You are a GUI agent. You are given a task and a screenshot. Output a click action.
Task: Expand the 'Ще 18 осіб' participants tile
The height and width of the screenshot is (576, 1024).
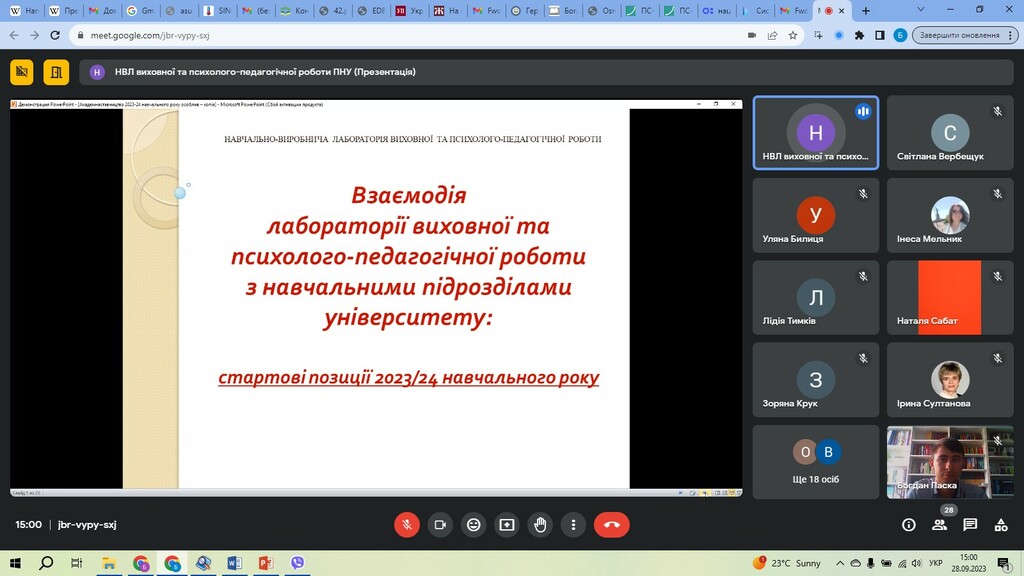(815, 461)
